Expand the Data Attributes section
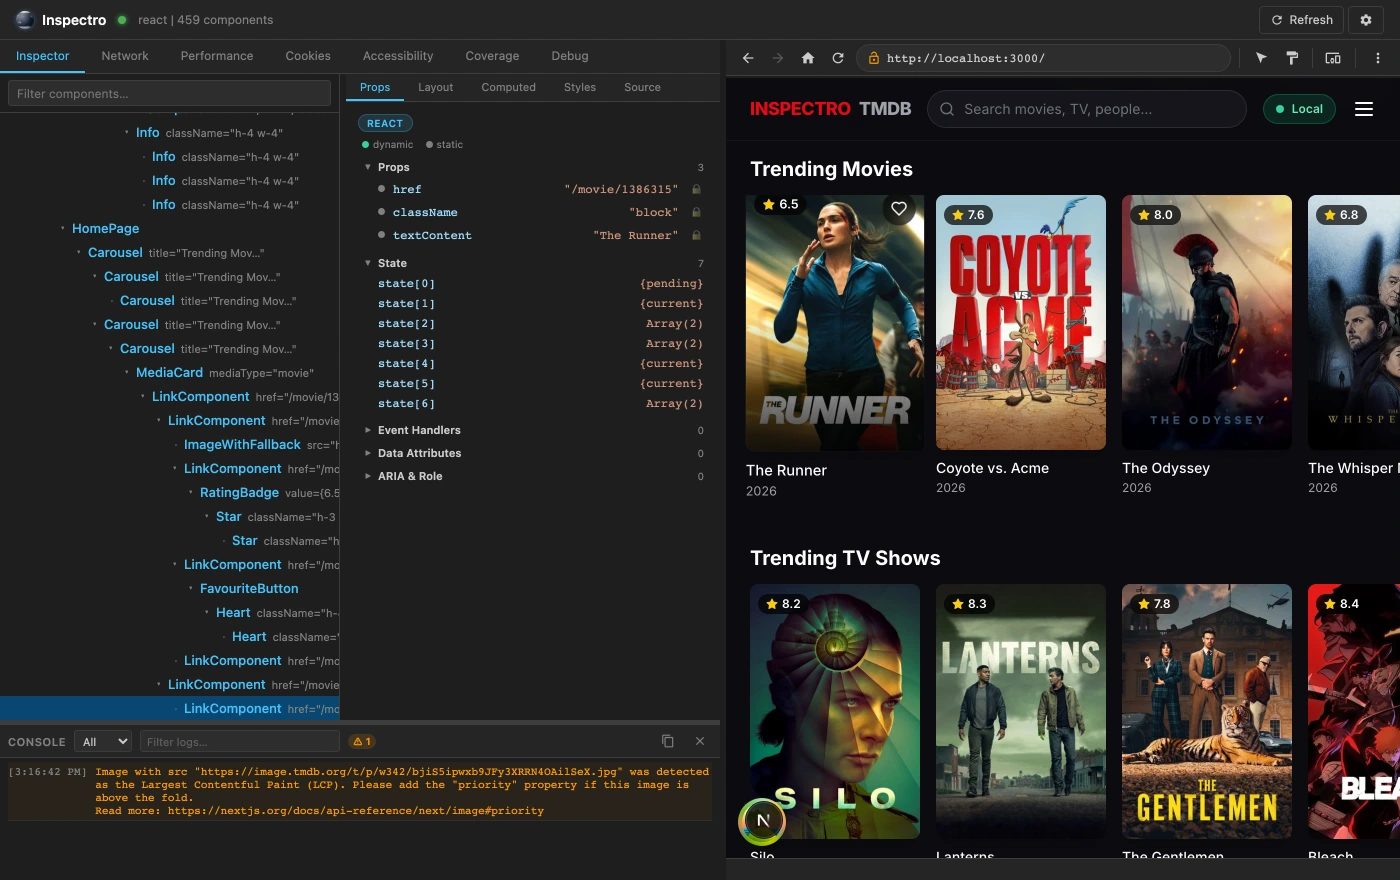Image resolution: width=1400 pixels, height=880 pixels. point(368,453)
